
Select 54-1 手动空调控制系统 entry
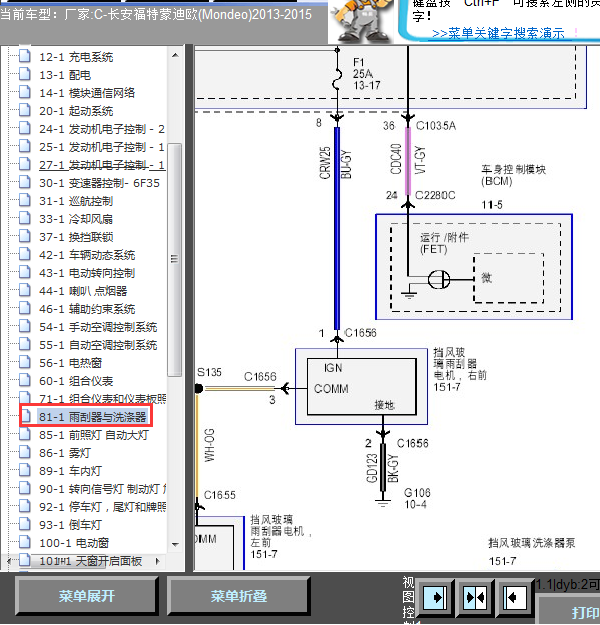tap(98, 327)
